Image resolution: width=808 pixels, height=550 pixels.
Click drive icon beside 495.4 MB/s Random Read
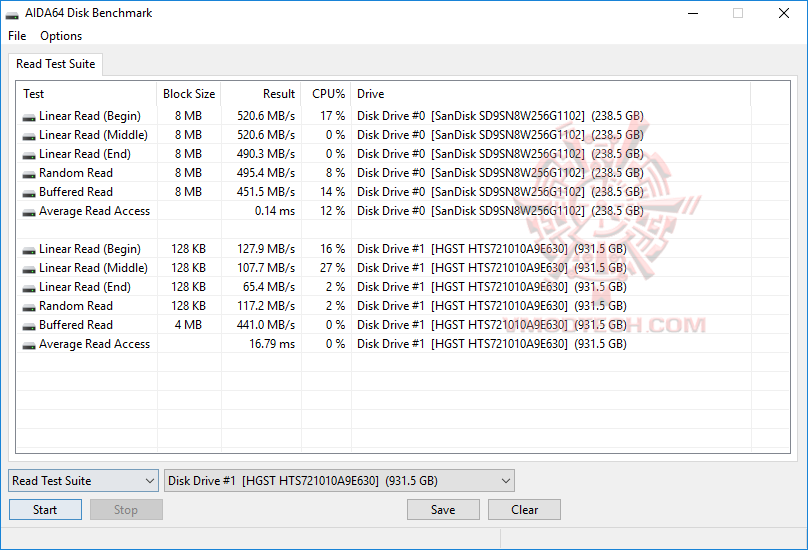pos(29,175)
